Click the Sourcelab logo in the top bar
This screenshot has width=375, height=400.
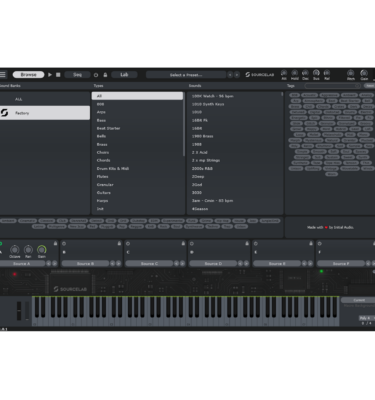pyautogui.click(x=260, y=75)
